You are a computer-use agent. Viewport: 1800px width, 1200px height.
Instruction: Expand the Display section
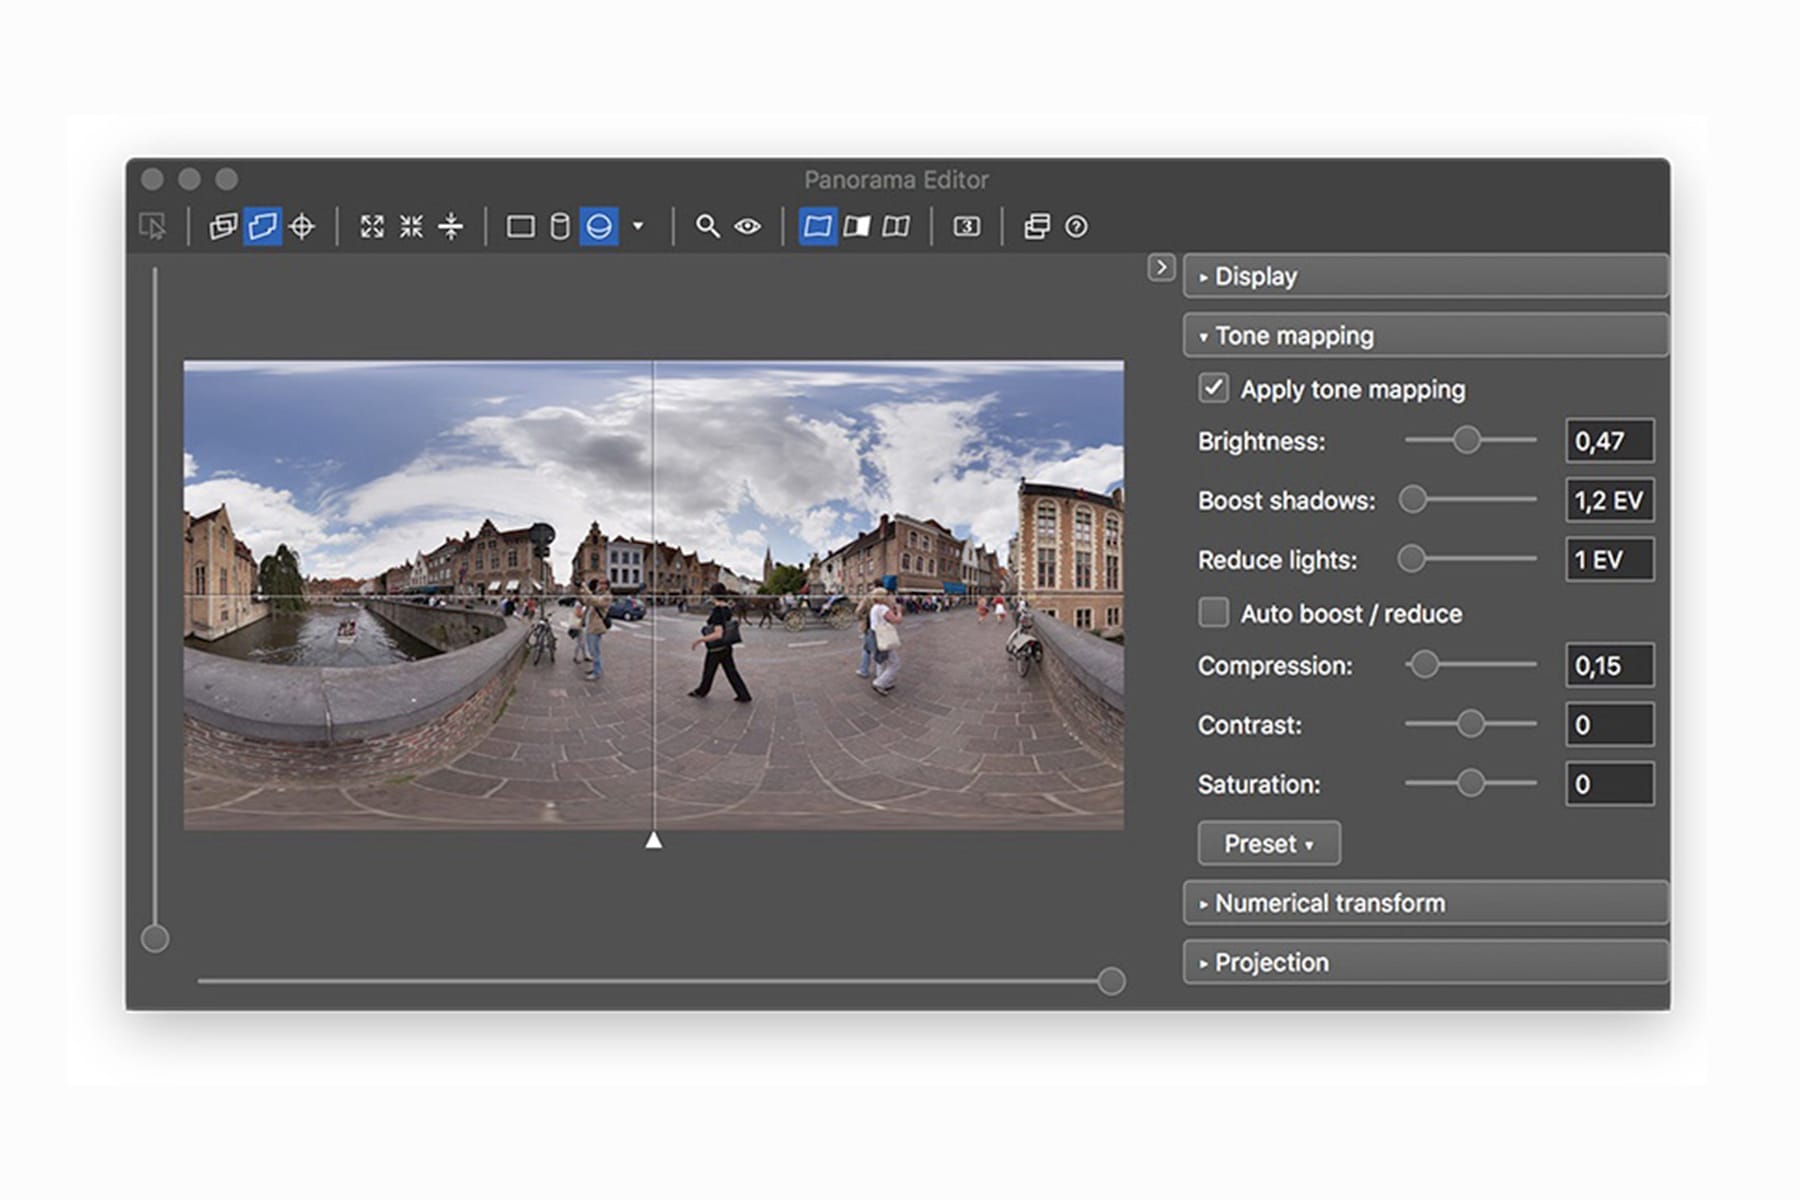[1425, 276]
